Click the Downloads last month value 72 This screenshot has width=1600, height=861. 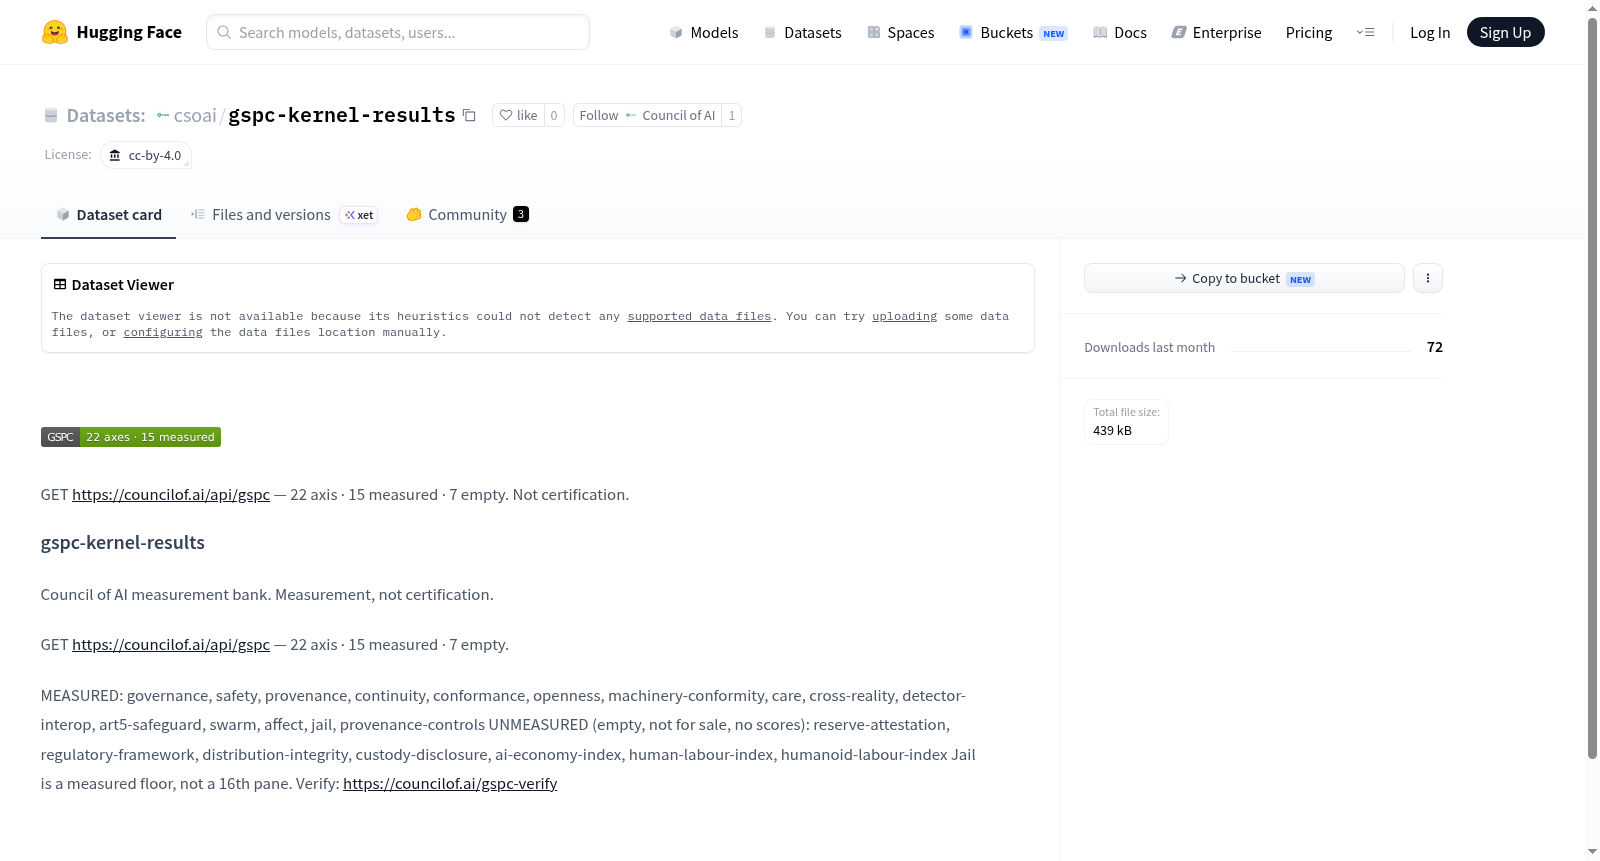tap(1435, 347)
